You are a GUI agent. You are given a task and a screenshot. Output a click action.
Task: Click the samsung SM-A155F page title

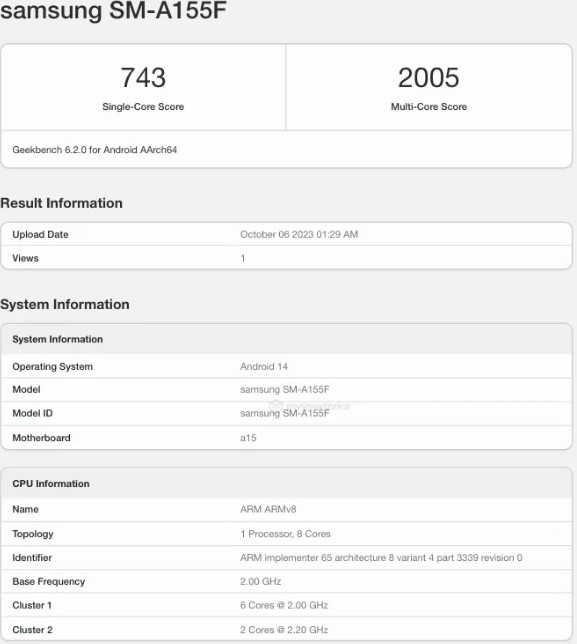(113, 10)
